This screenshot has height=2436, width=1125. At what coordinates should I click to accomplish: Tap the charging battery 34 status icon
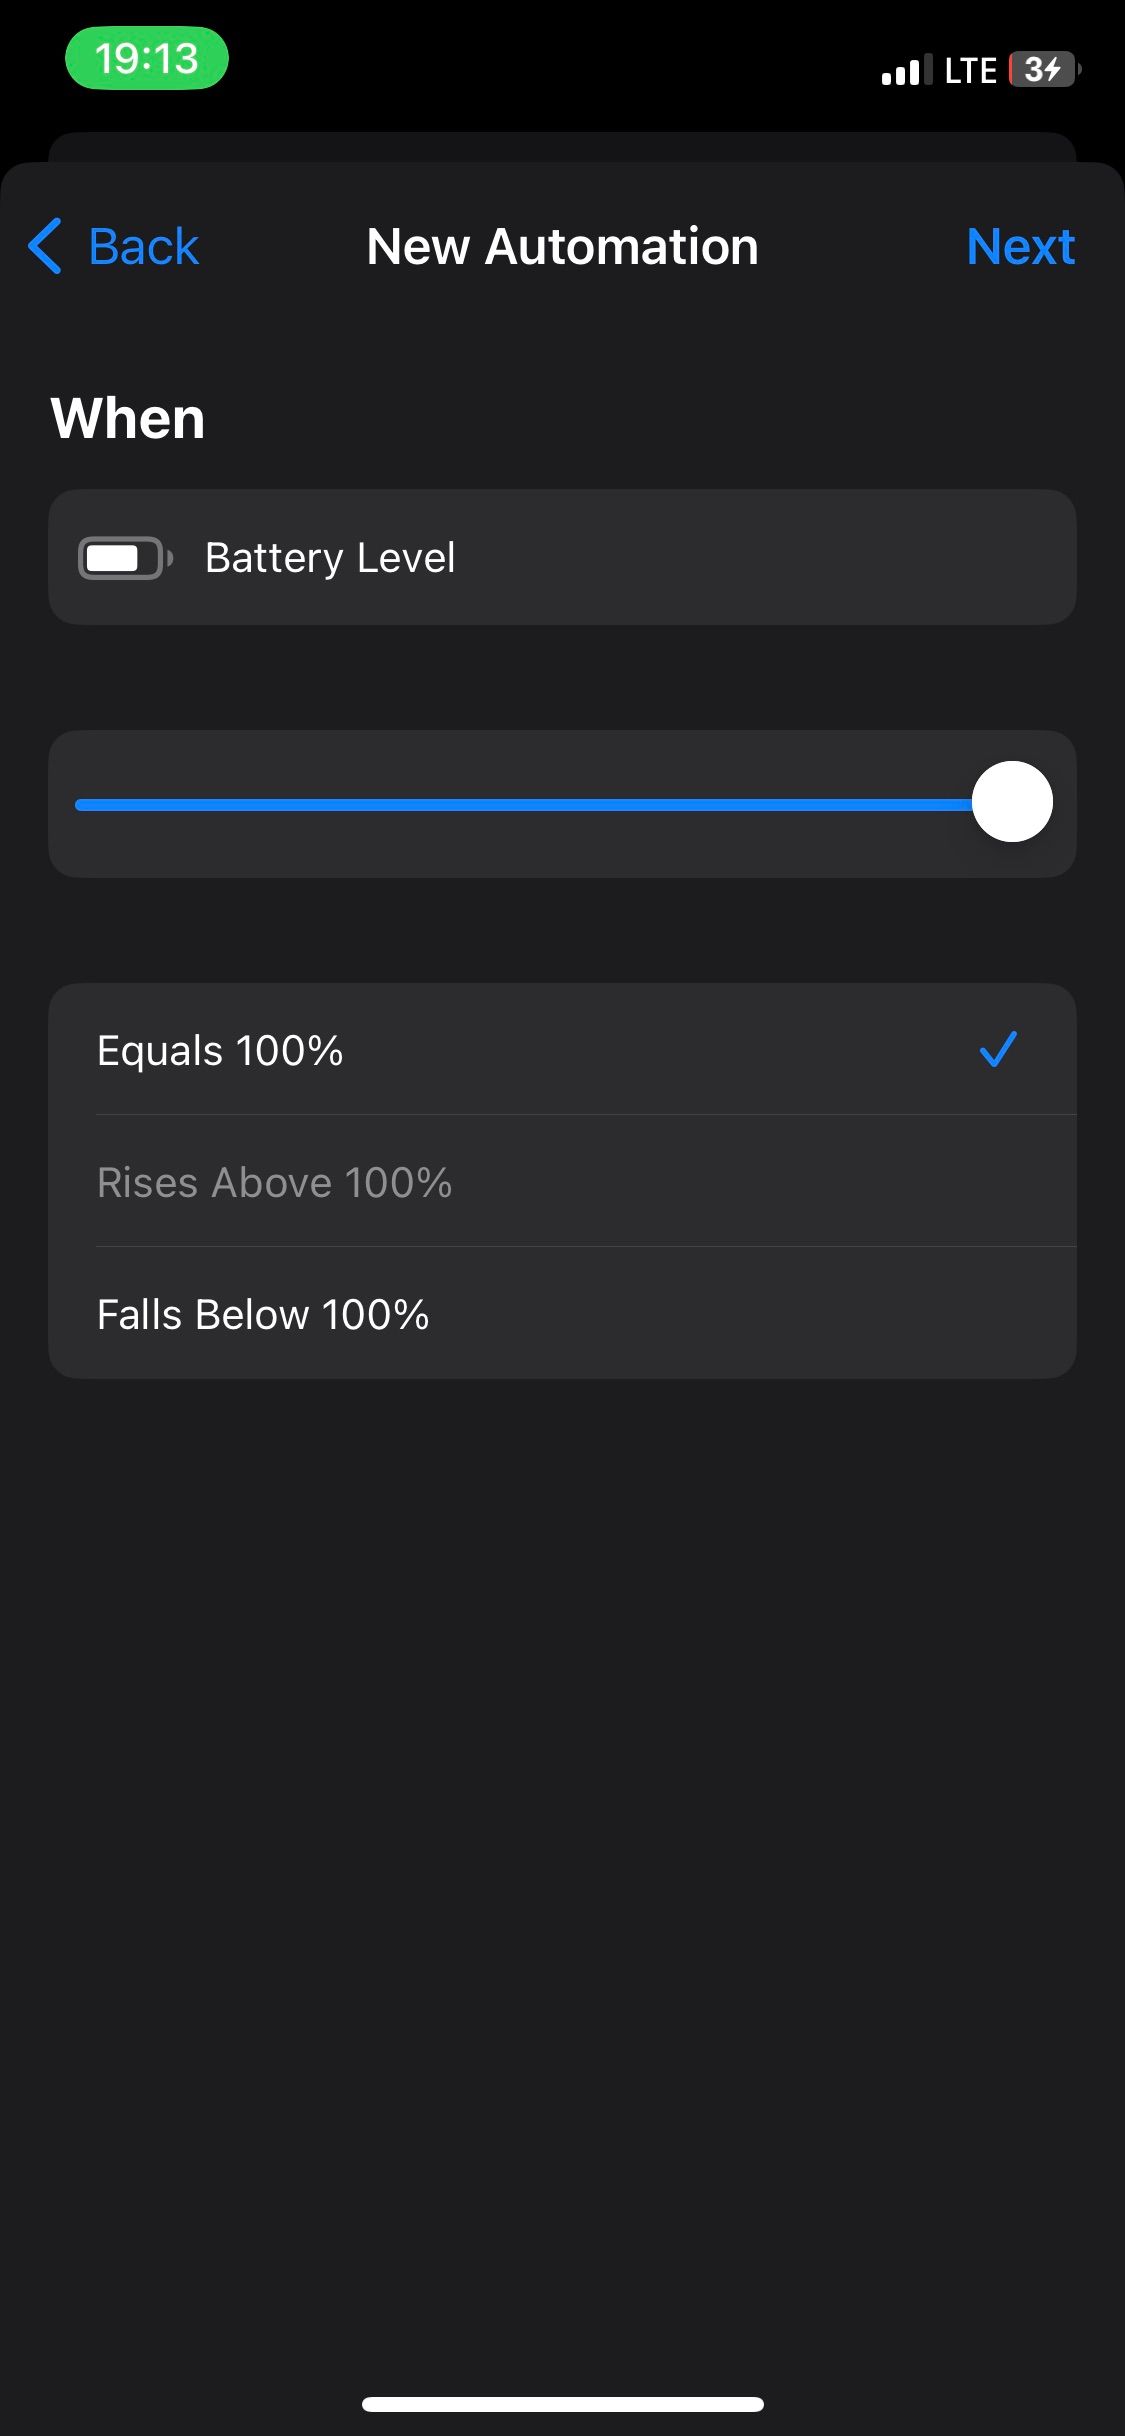point(1044,70)
